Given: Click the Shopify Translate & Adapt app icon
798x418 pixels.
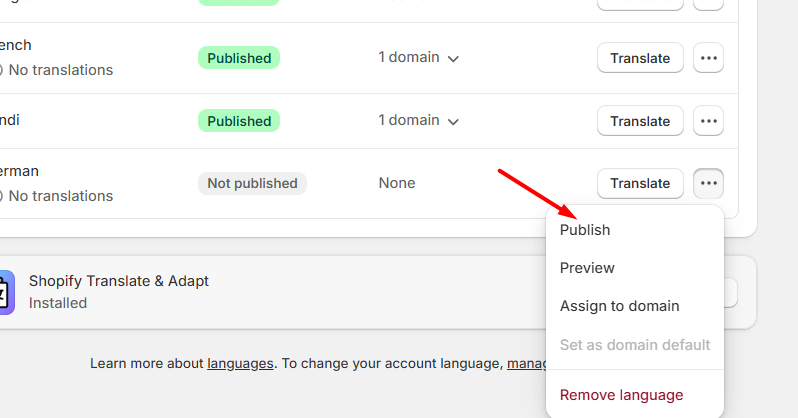Looking at the screenshot, I should tap(6, 292).
